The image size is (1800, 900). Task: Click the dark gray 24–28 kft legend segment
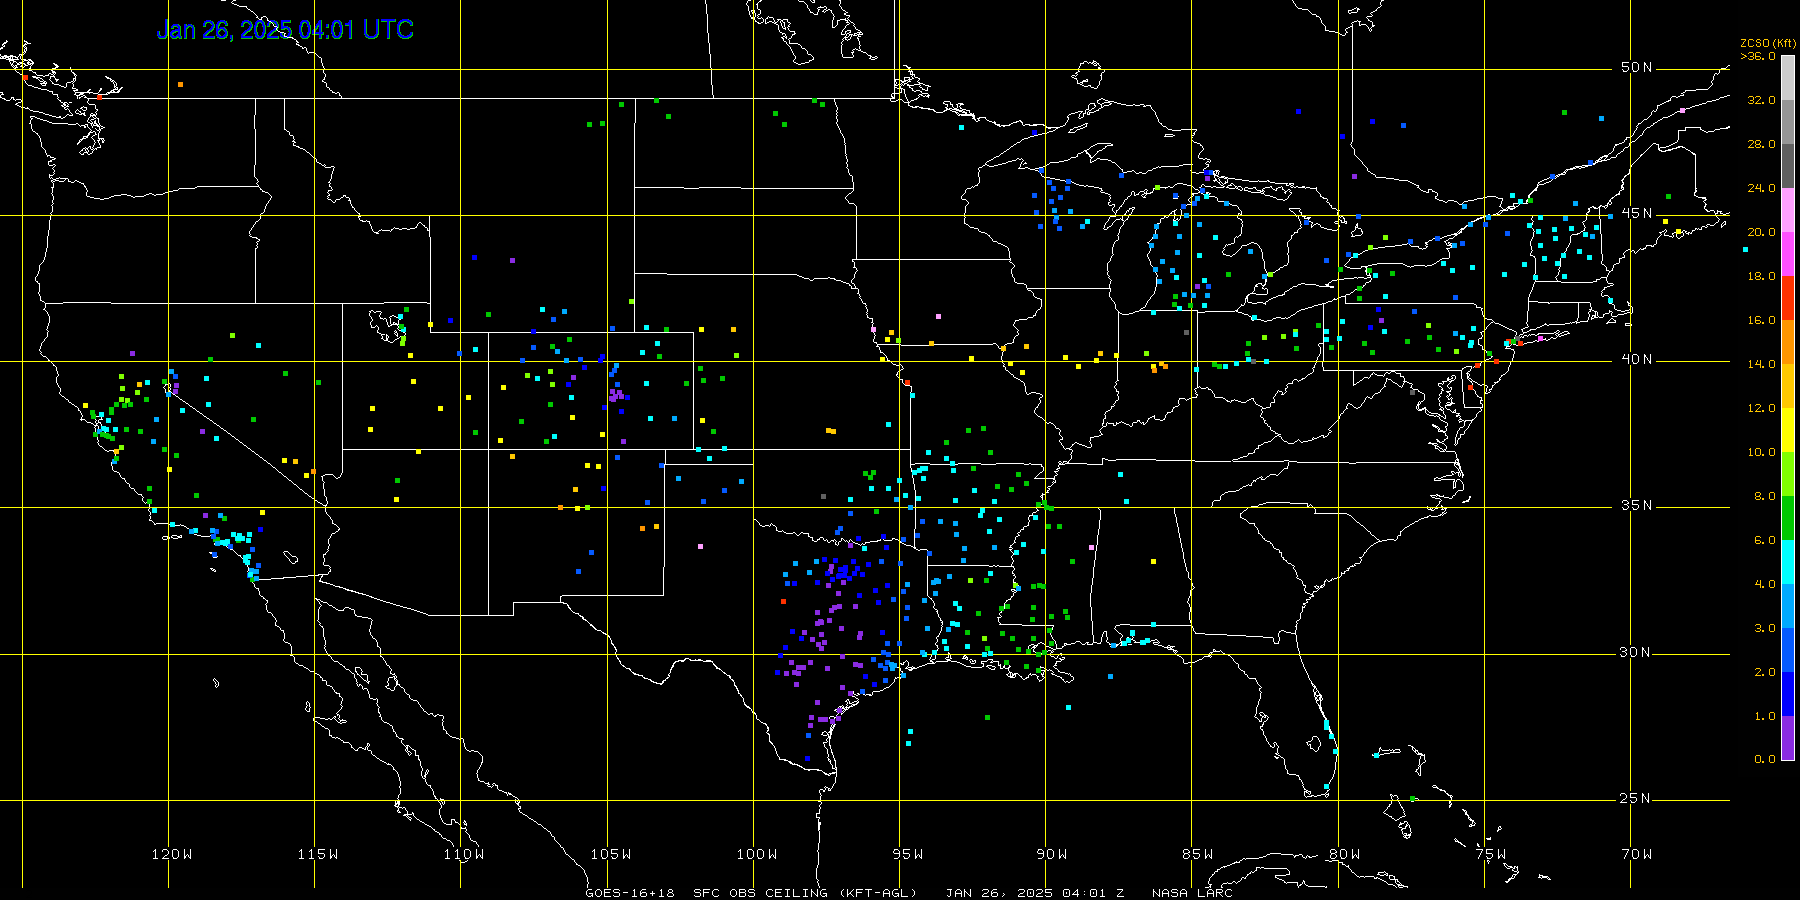coord(1788,166)
